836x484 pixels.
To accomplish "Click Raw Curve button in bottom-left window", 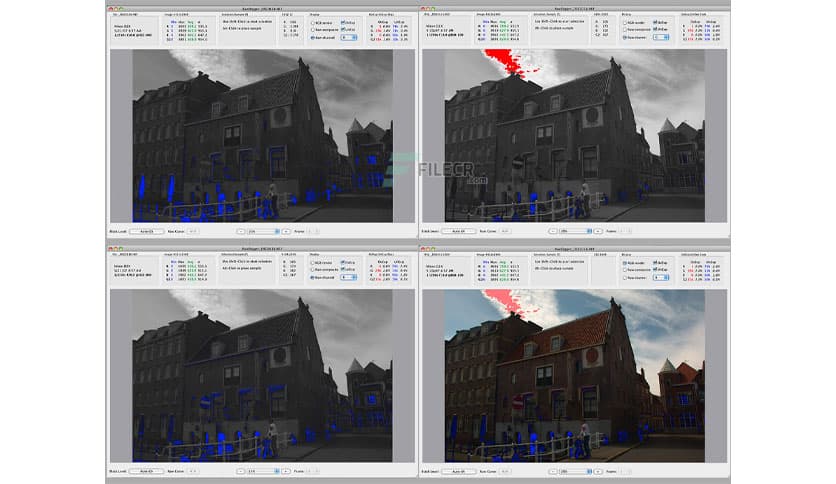I will pos(194,470).
